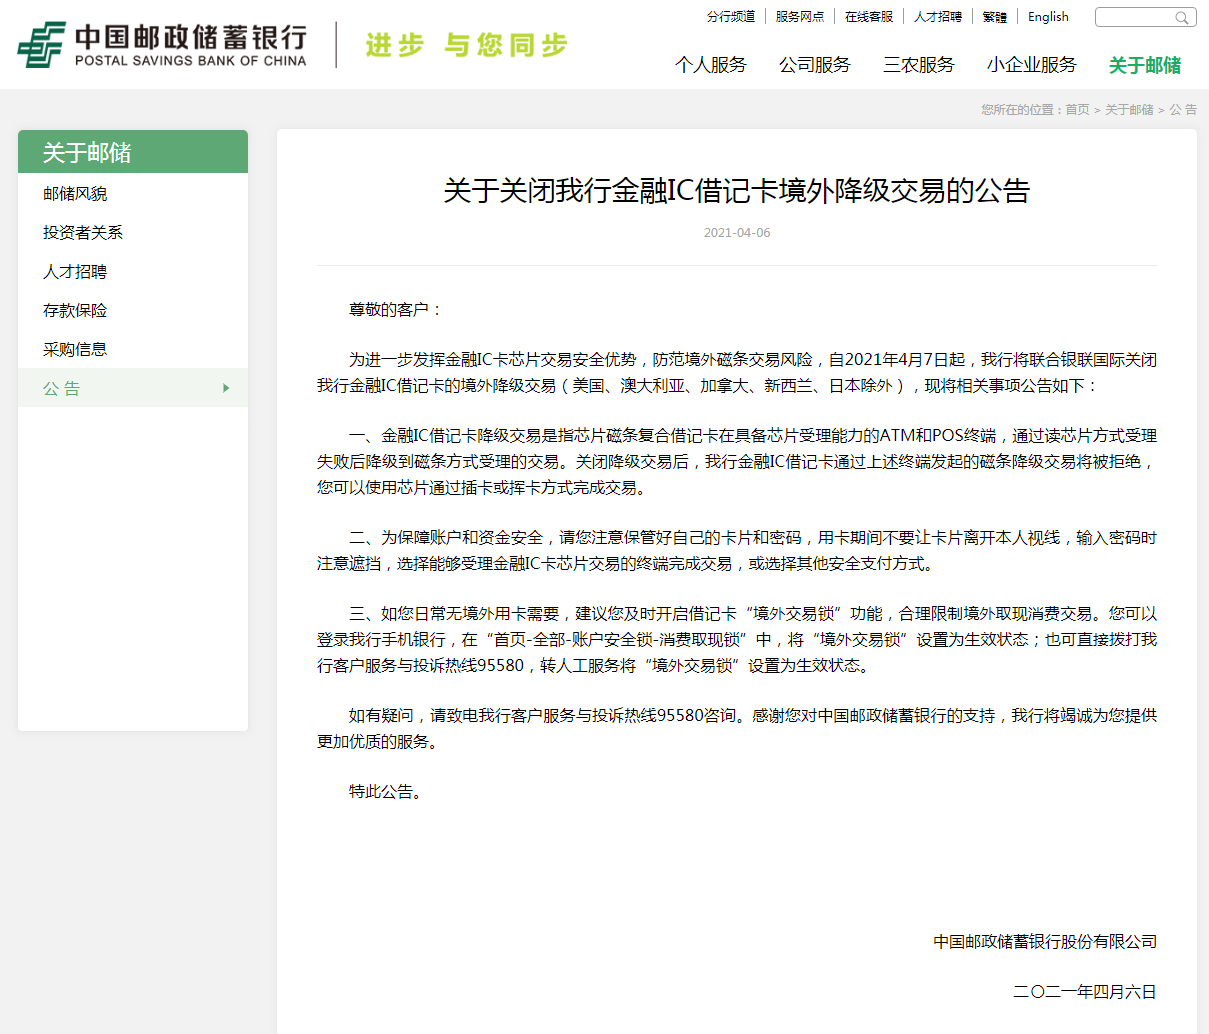The image size is (1209, 1034).
Task: Open 分行频道 top link
Action: click(x=731, y=17)
